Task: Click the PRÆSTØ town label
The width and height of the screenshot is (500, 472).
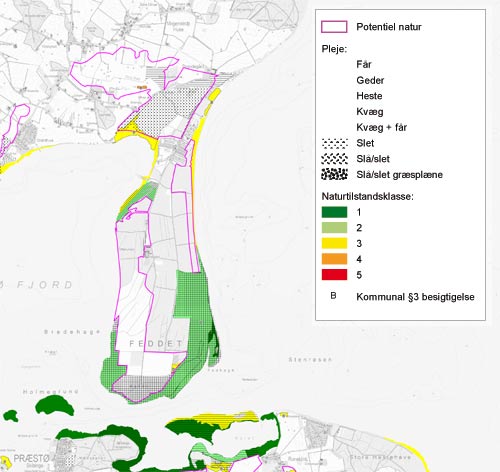Action: (31, 459)
